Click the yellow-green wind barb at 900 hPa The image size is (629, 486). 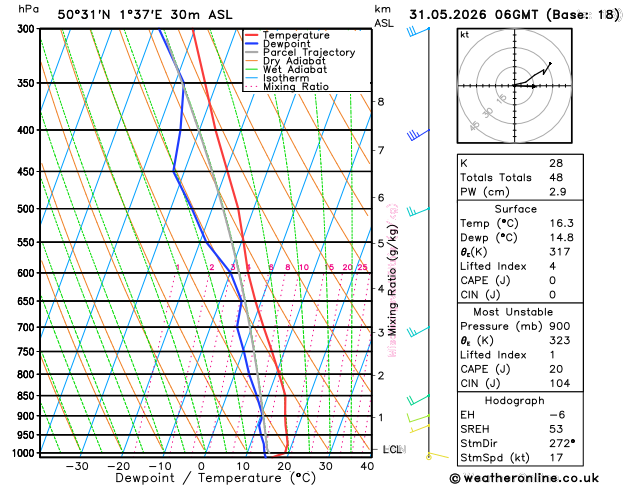418,418
